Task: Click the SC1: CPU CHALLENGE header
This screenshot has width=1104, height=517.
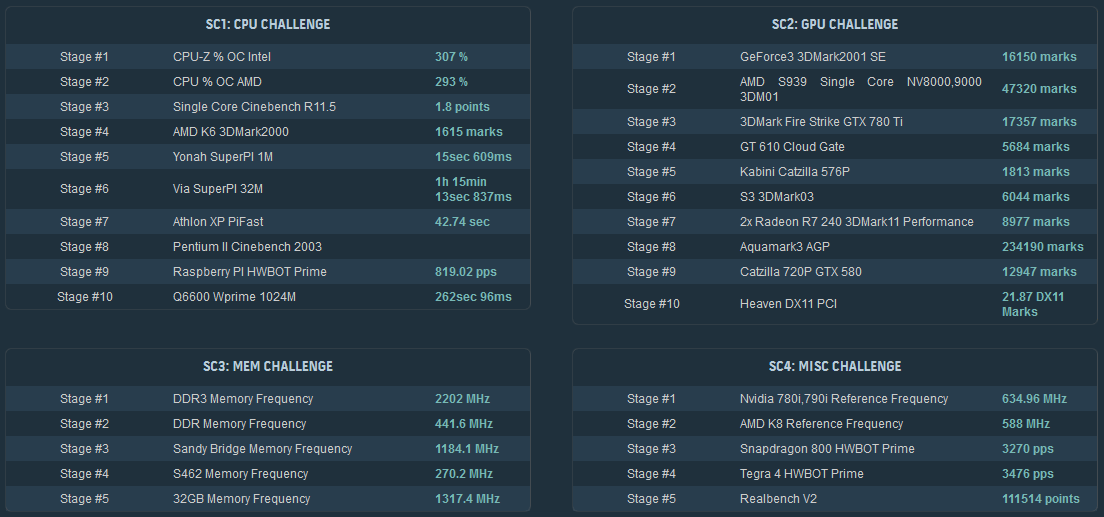Action: (268, 24)
